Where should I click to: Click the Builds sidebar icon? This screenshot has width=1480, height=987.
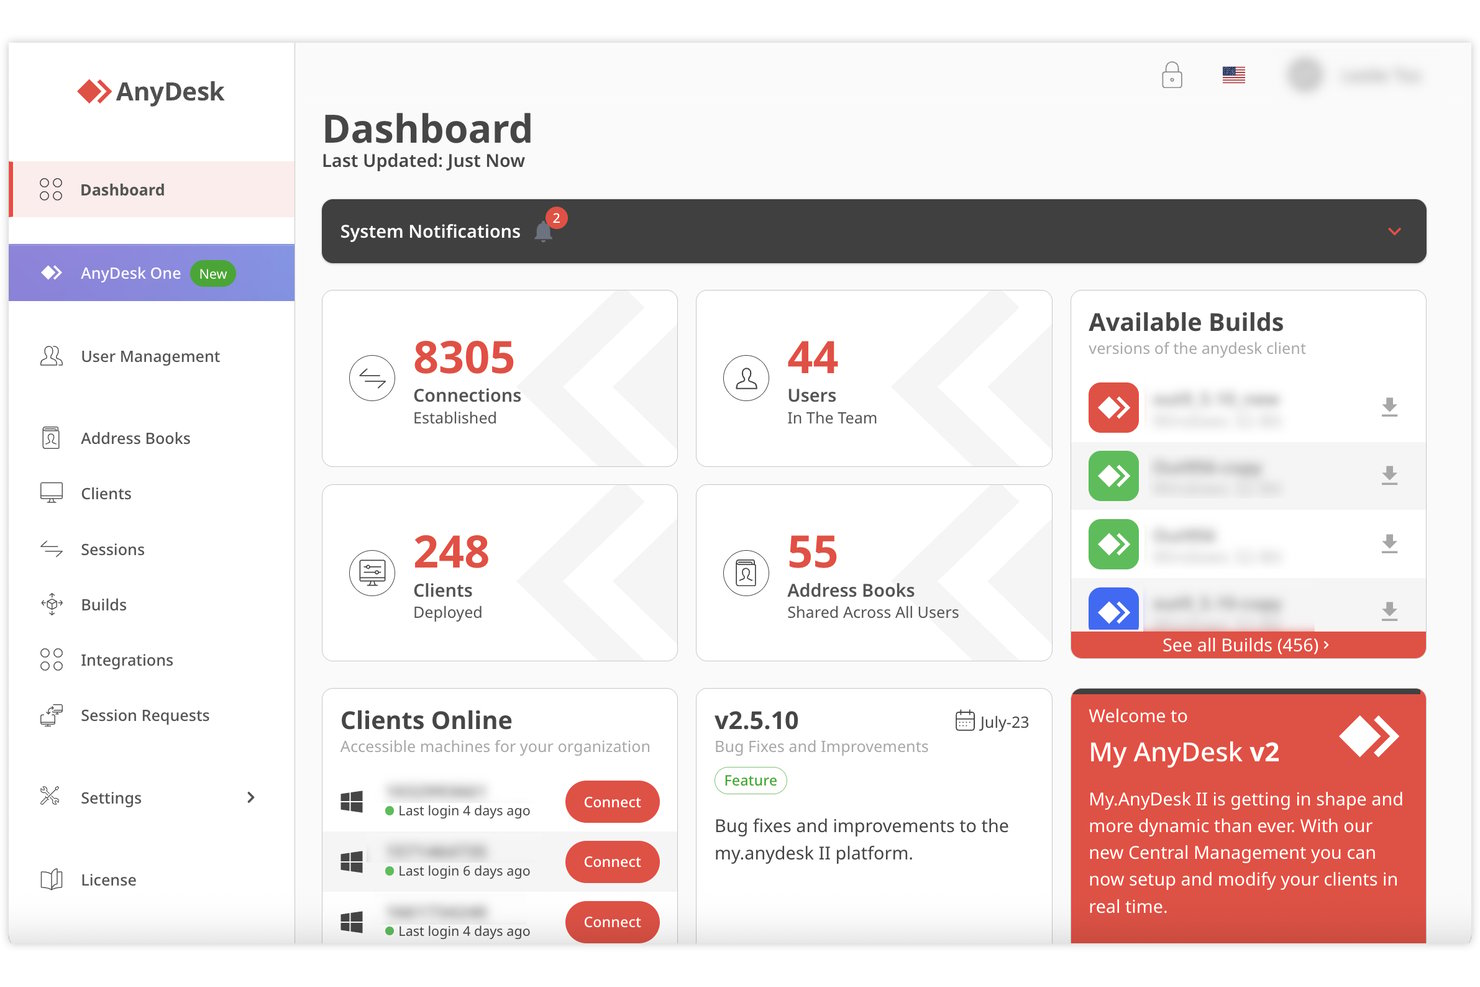[51, 604]
